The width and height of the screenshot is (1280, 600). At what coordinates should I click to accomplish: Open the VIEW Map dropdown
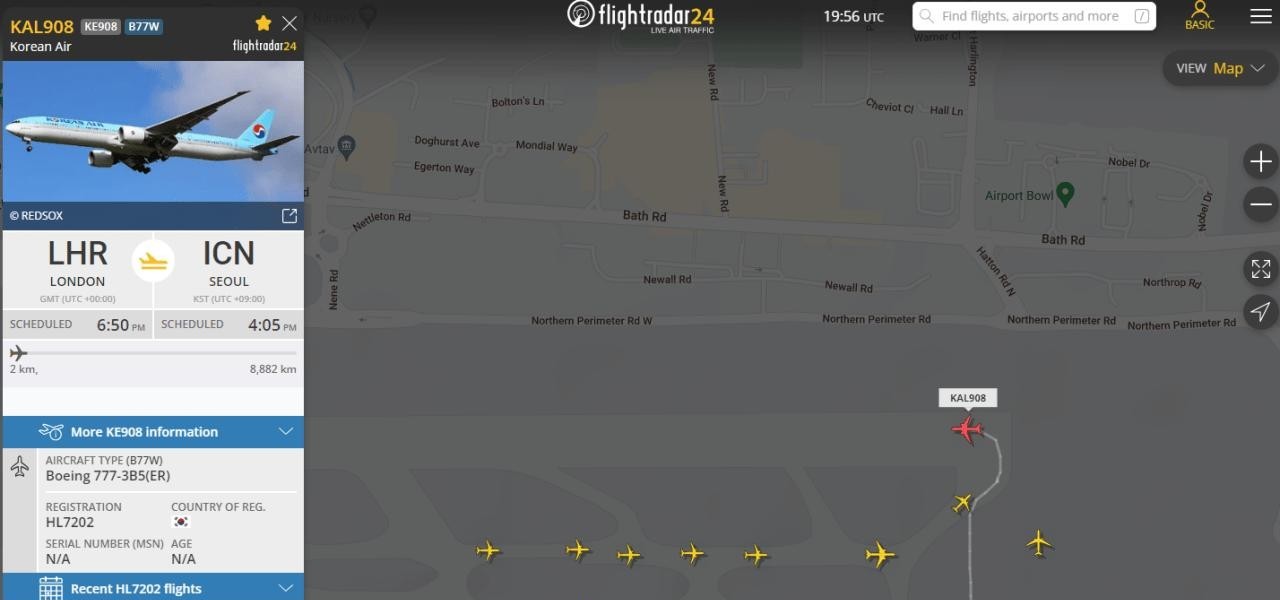1220,68
